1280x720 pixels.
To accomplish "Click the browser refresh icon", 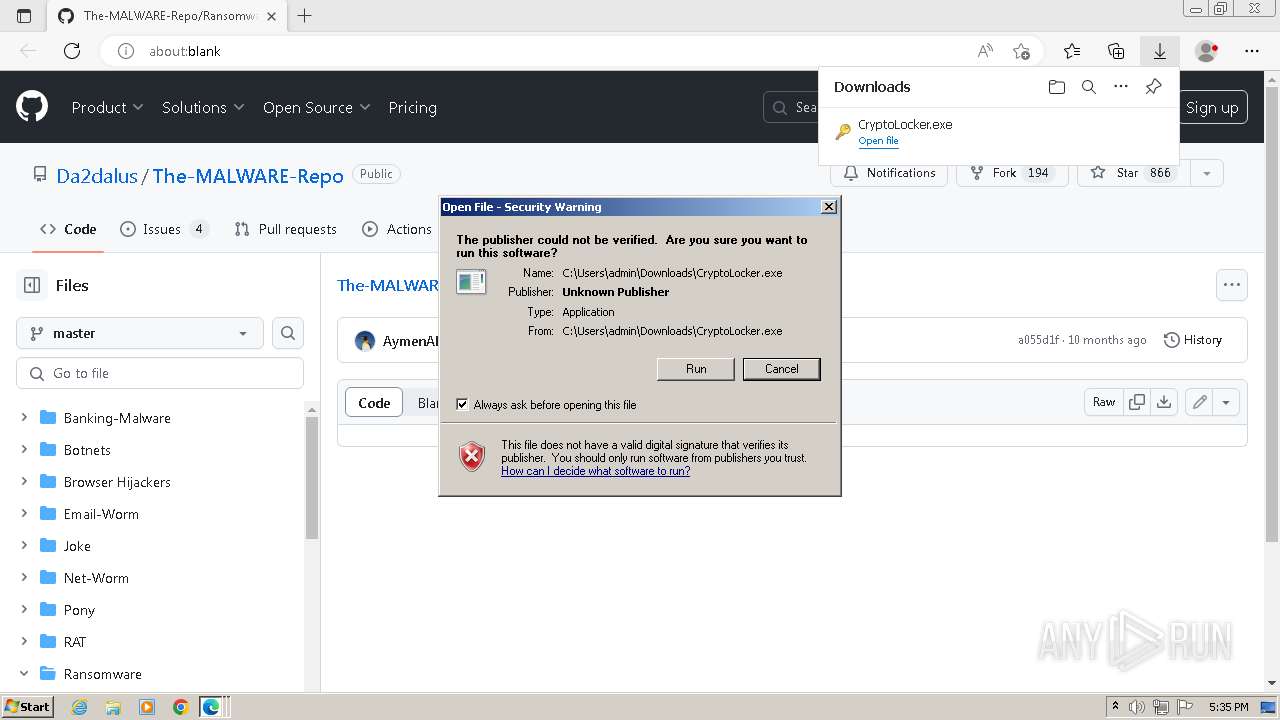I will [72, 51].
